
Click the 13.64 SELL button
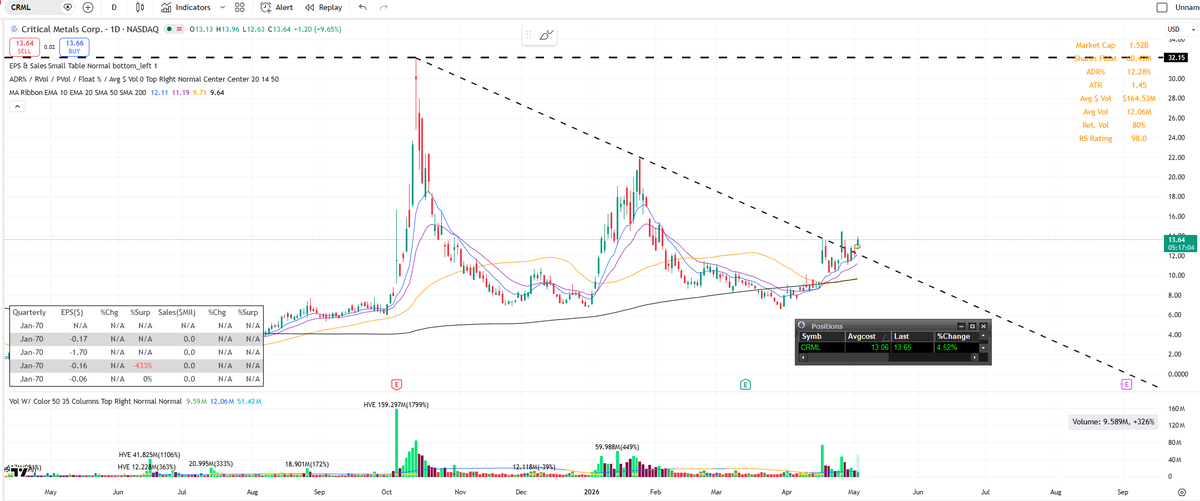26,46
